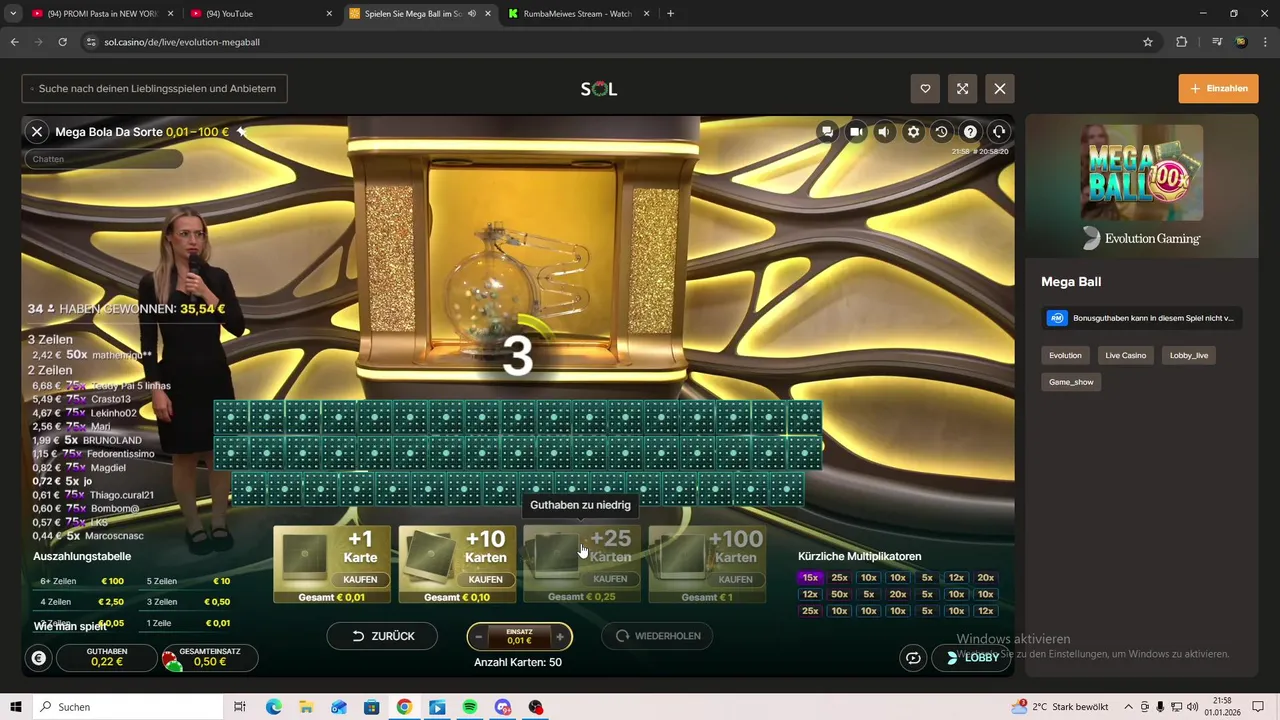Click the recent 20x multiplier in the first row
1280x720 pixels.
(x=986, y=578)
